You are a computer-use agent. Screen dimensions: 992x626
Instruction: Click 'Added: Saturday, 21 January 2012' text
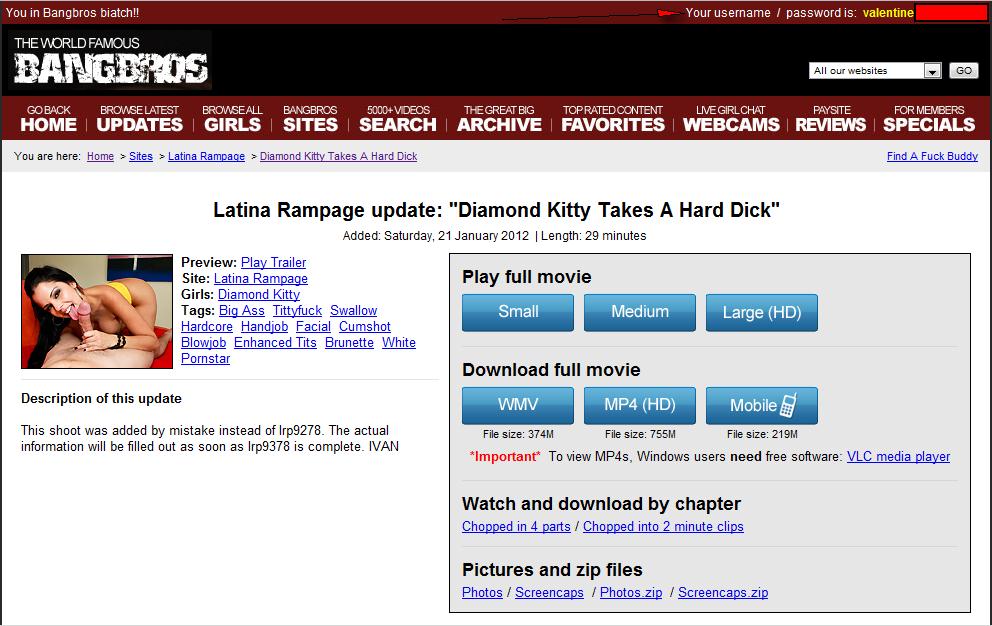[435, 235]
